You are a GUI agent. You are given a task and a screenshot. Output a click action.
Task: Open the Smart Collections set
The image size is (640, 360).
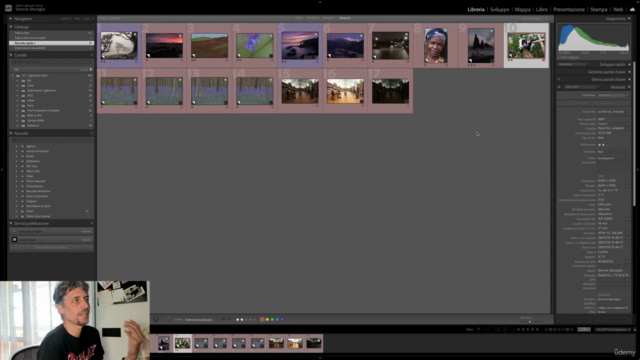(x=37, y=196)
